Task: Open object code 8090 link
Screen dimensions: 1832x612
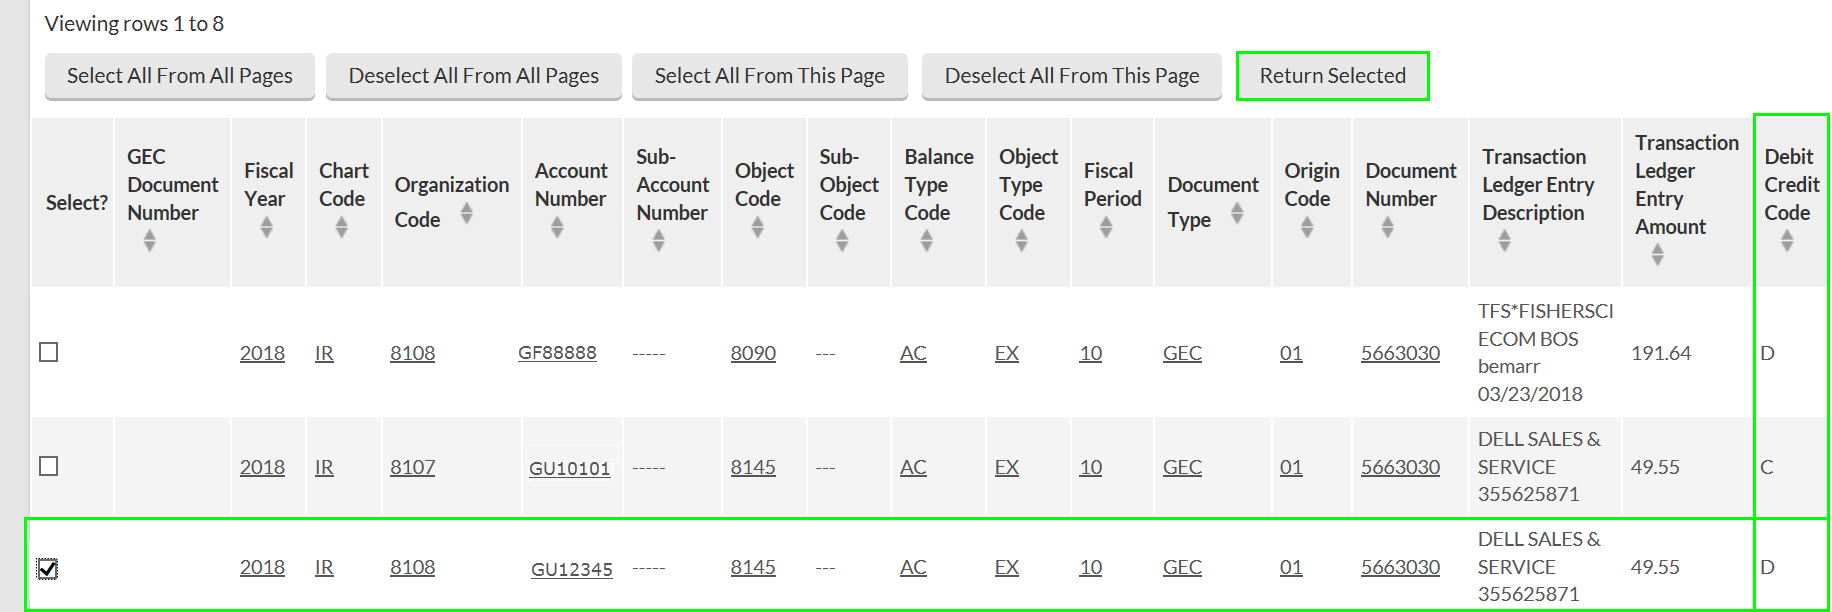Action: 752,353
